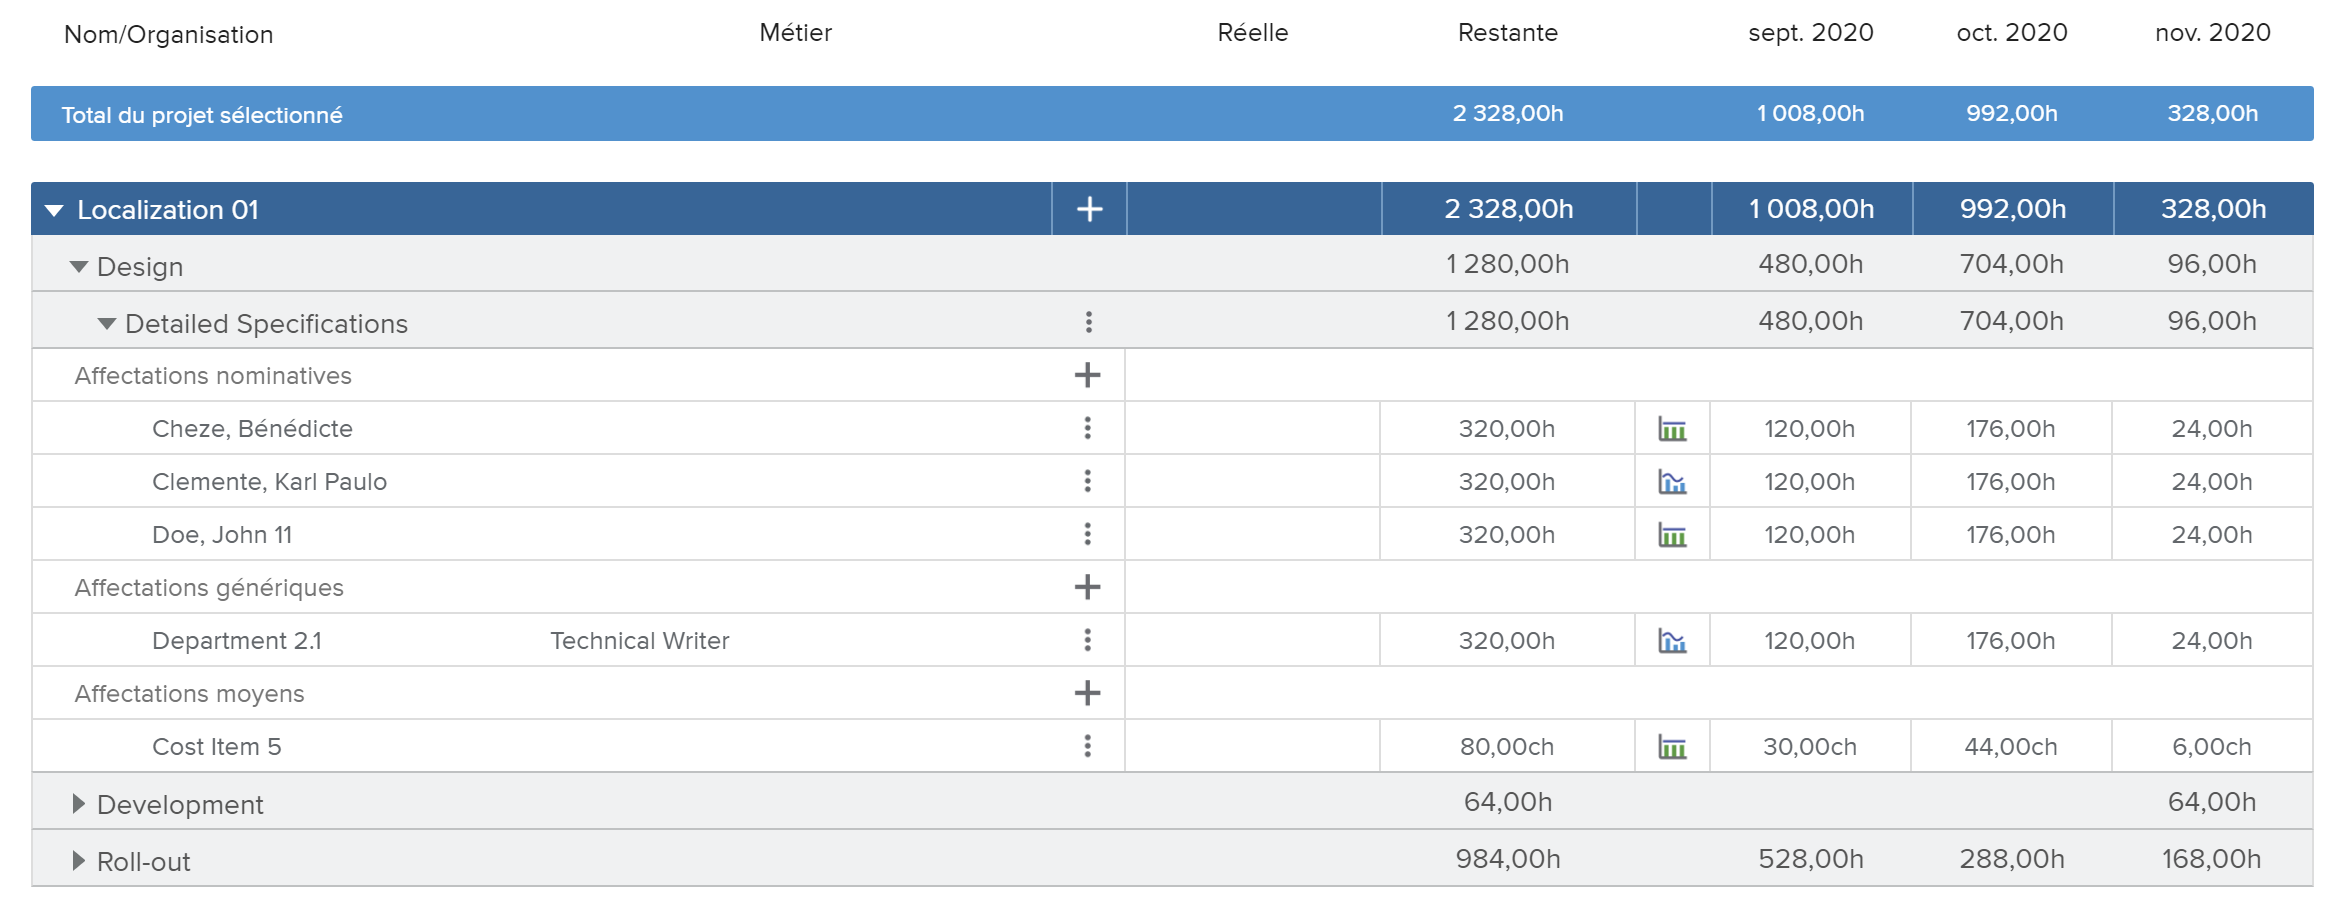Expand the Development section
Image resolution: width=2337 pixels, height=921 pixels.
(79, 804)
